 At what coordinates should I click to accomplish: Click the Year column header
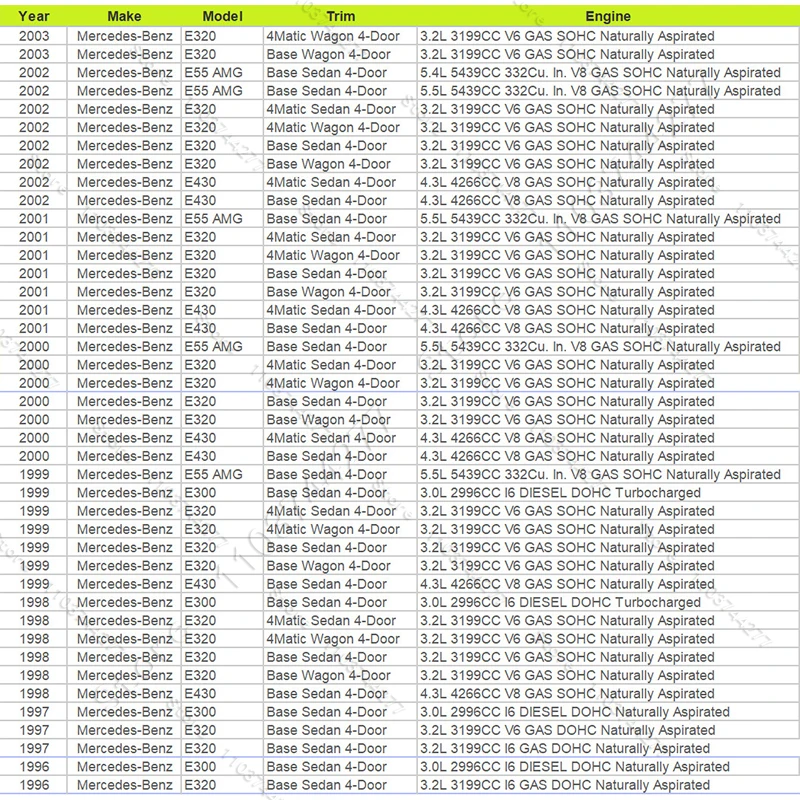point(34,16)
